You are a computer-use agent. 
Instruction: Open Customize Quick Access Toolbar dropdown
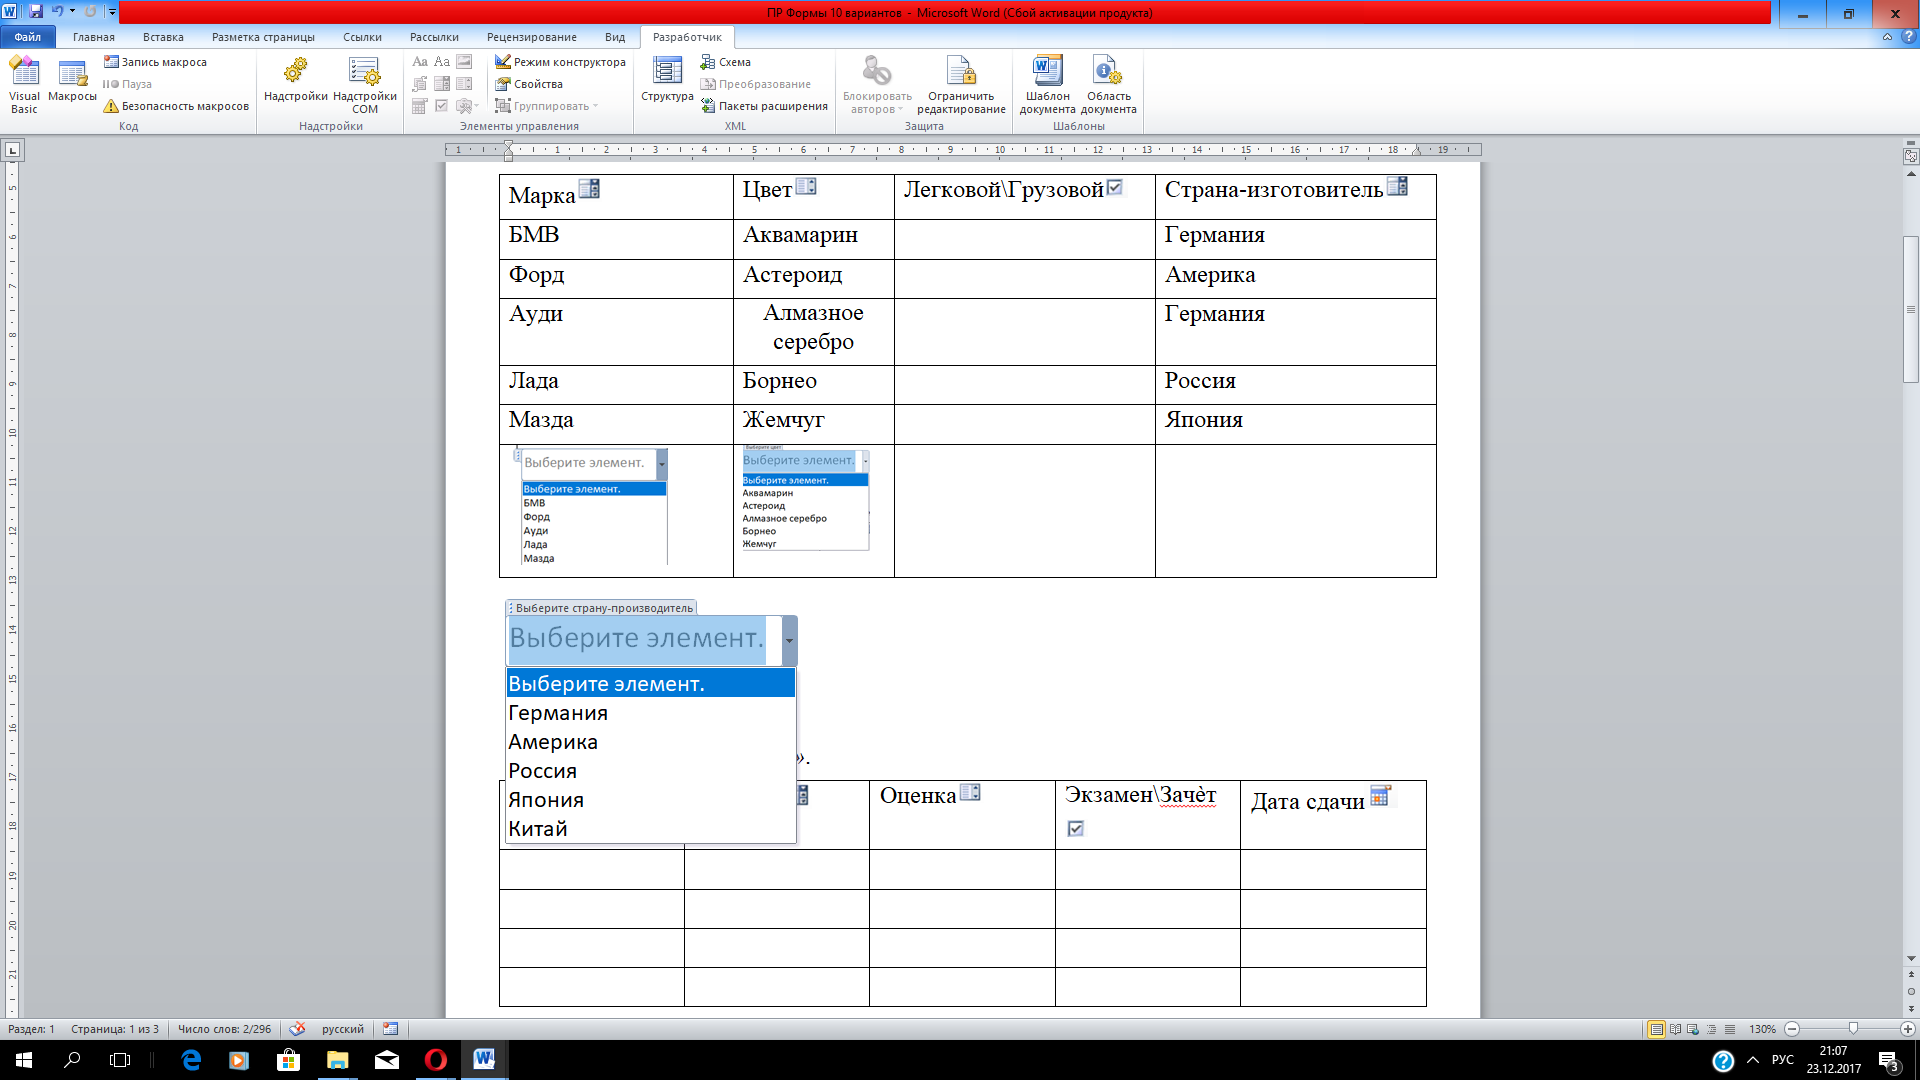tap(112, 12)
